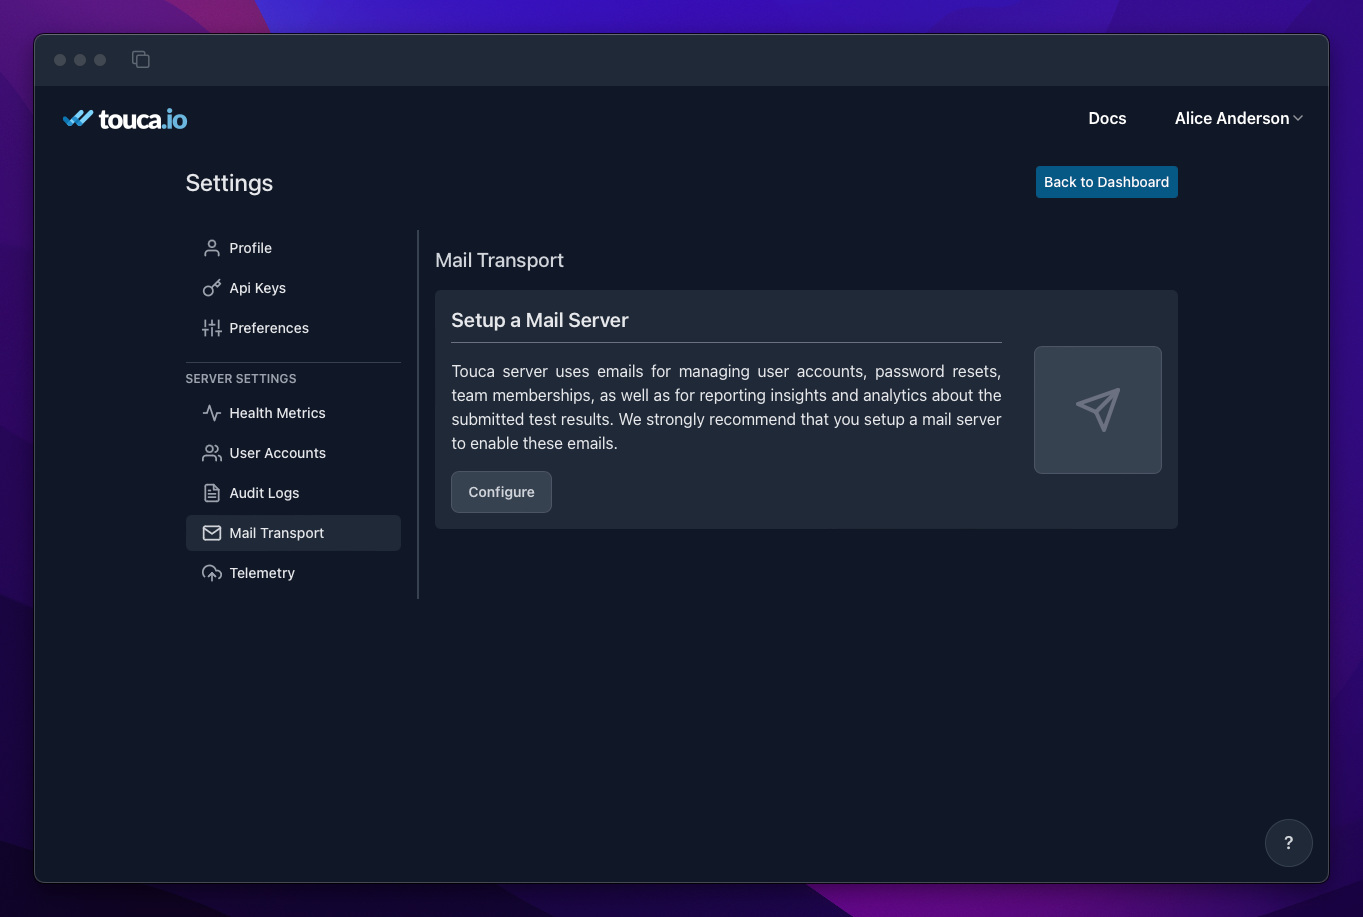Viewport: 1363px width, 917px height.
Task: Click the Health Metrics pulse icon
Action: point(212,413)
